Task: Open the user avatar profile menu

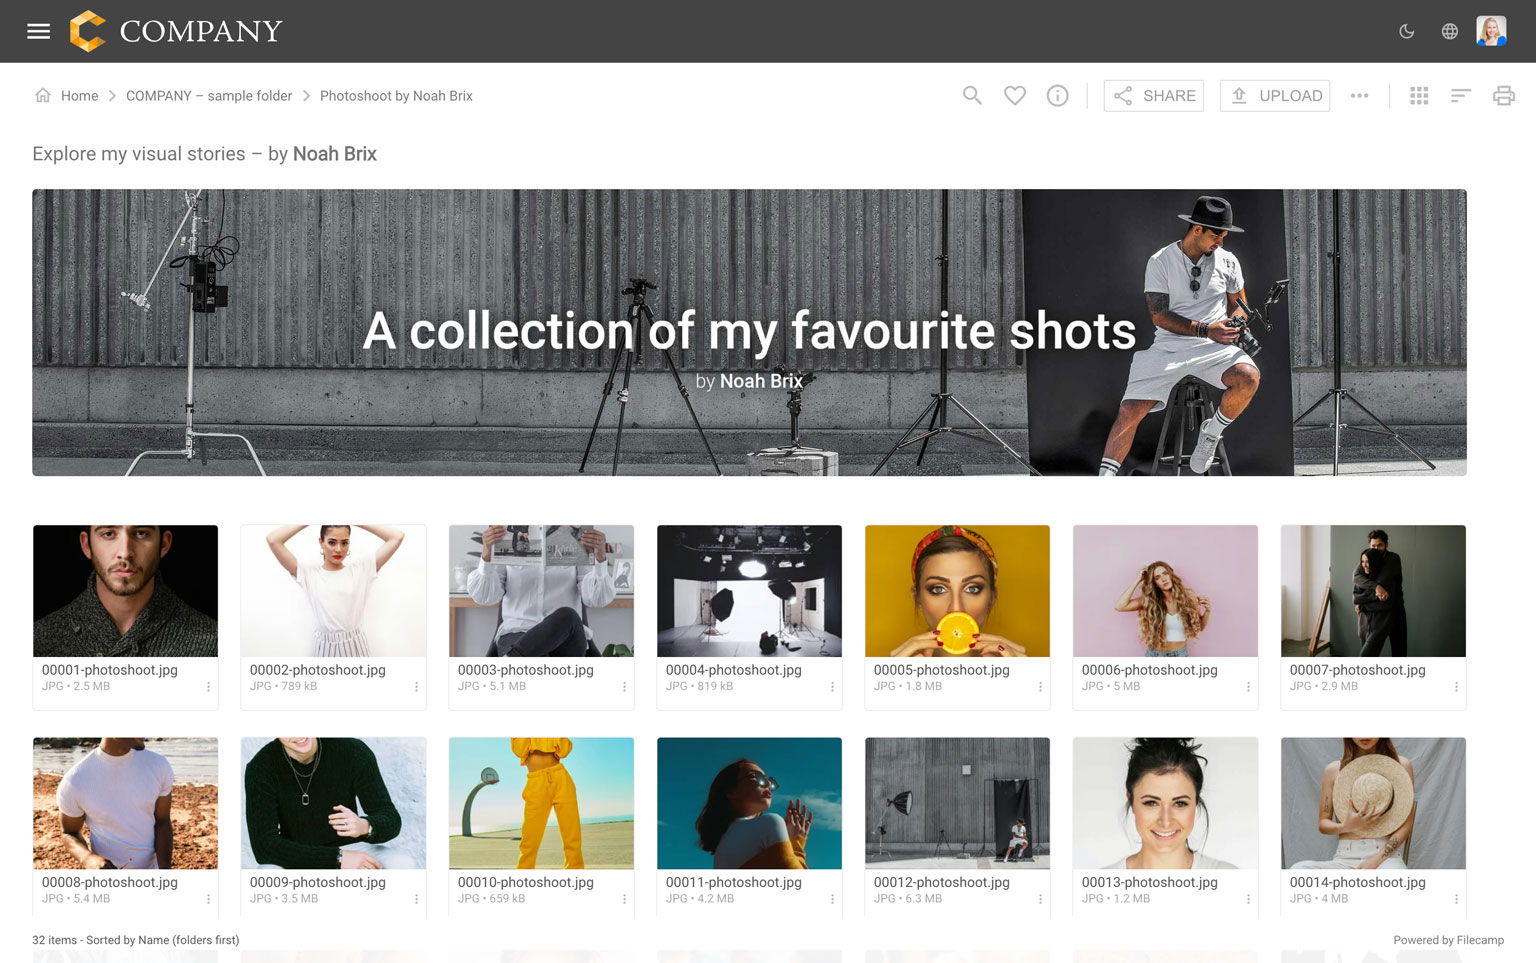Action: pos(1491,31)
